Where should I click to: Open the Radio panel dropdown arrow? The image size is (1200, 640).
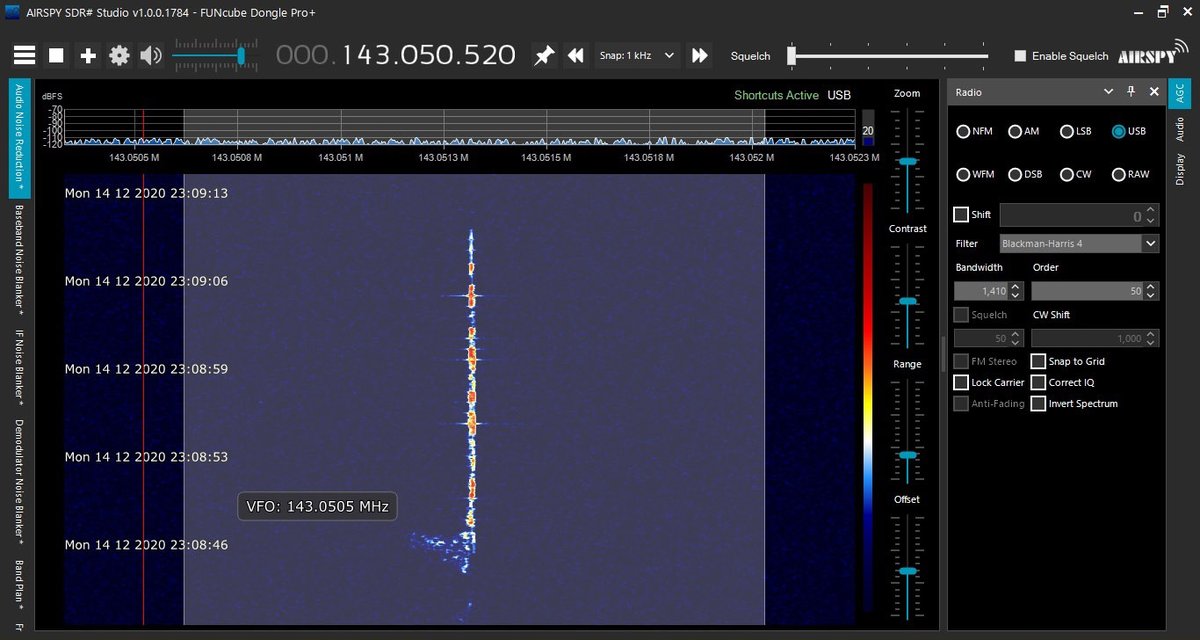1108,91
